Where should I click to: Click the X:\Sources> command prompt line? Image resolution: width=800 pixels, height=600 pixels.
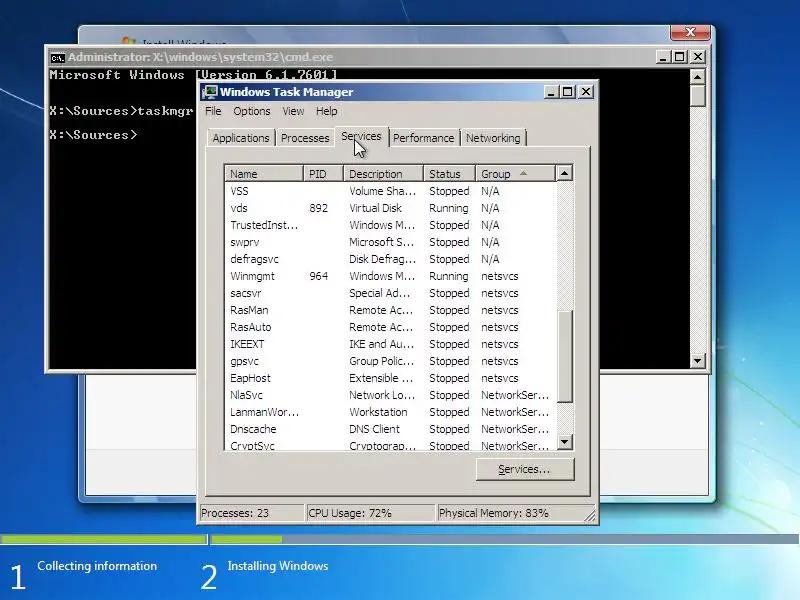pos(93,135)
